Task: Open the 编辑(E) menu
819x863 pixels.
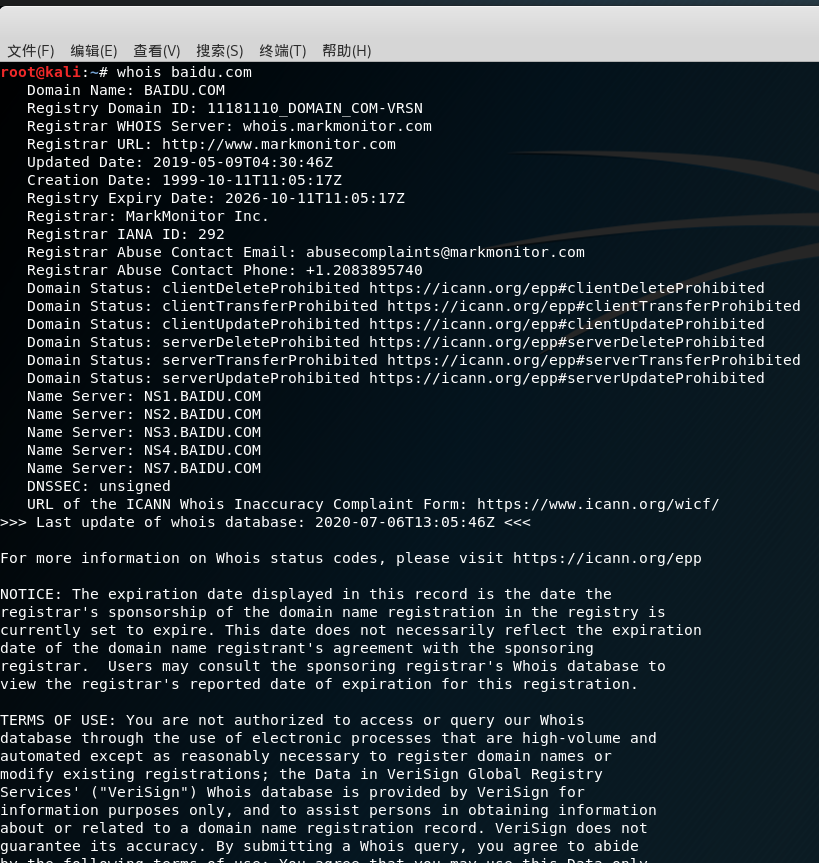Action: coord(94,51)
